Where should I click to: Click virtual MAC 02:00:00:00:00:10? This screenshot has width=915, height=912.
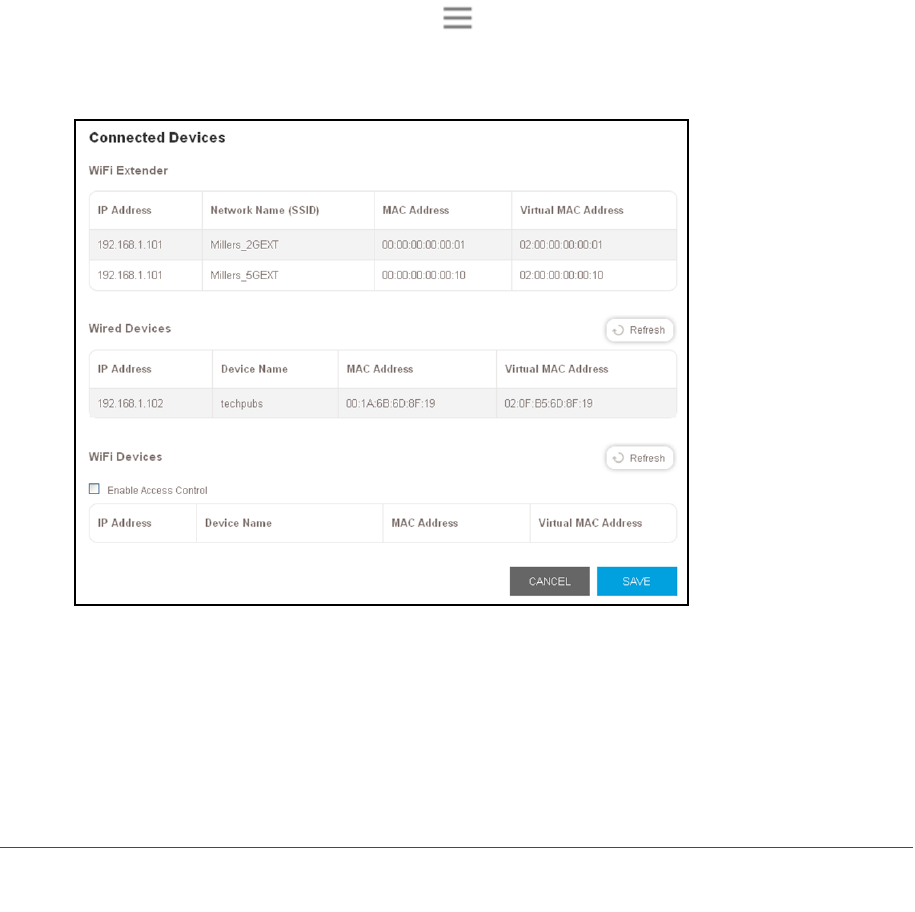click(x=561, y=275)
